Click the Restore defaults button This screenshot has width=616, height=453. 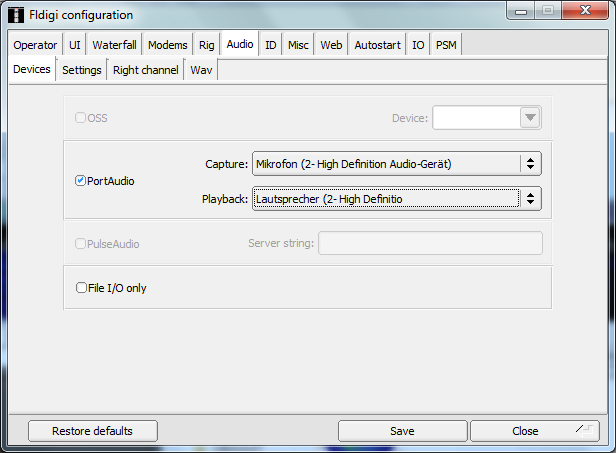click(93, 431)
